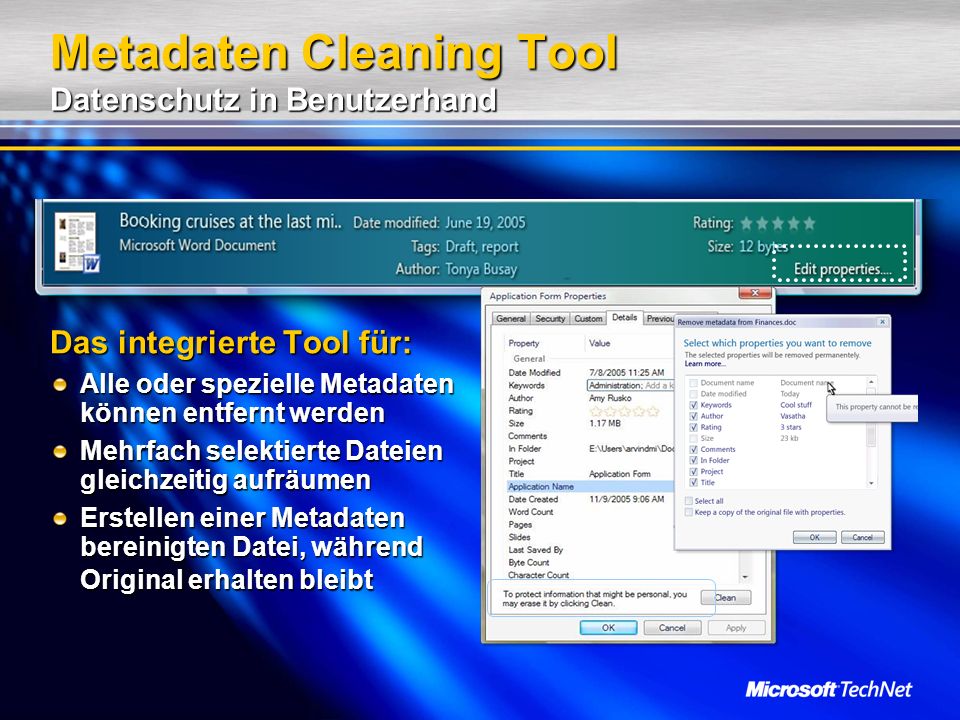The width and height of the screenshot is (960, 720).
Task: Click the Vasatha author value
Action: (x=793, y=416)
